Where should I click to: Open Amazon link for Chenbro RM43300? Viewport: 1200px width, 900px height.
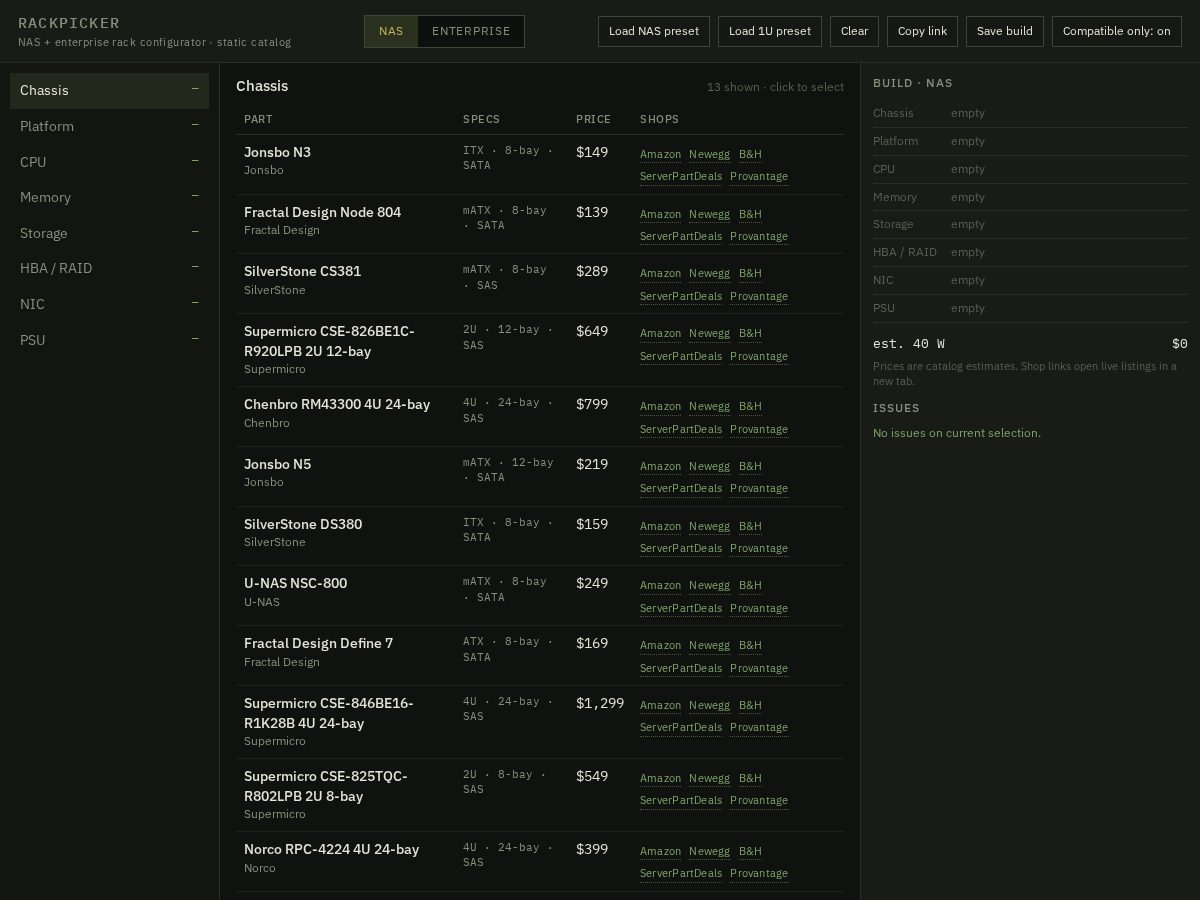click(x=660, y=406)
